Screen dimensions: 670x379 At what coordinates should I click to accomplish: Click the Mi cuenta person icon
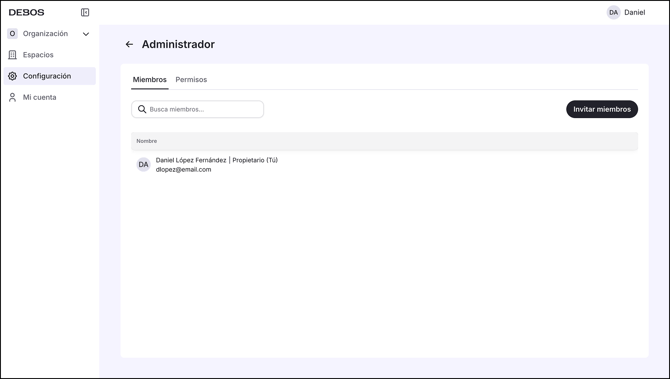(12, 97)
